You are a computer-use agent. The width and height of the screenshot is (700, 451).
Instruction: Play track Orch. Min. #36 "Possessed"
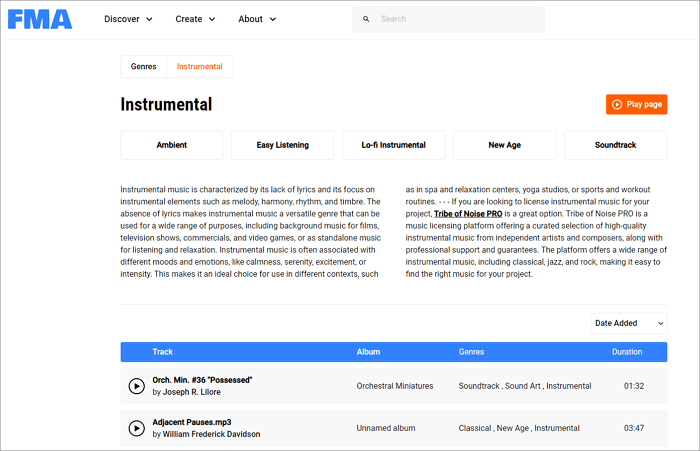coord(137,386)
